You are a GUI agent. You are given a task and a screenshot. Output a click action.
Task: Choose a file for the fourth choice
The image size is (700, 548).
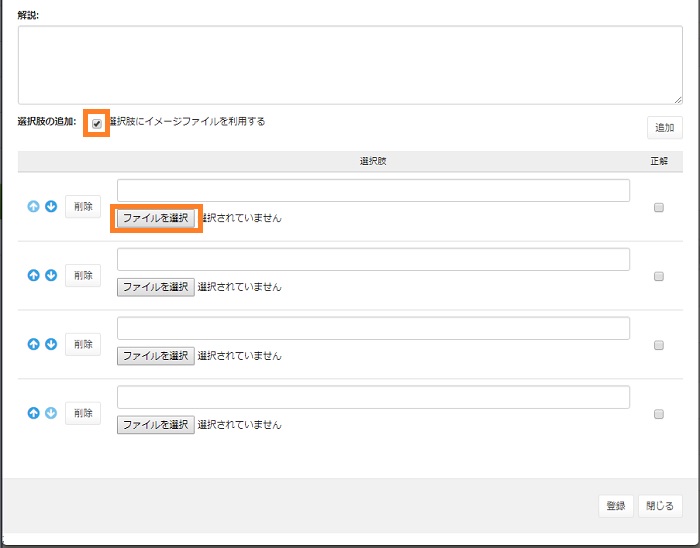(x=155, y=424)
